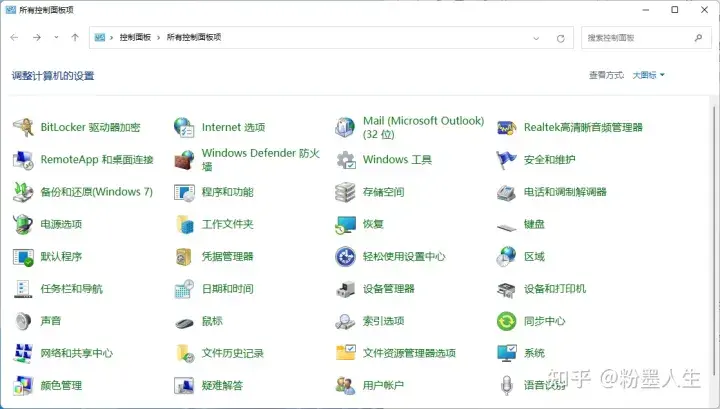
Task: Expand the address bar history dropdown arrow
Action: tap(538, 38)
